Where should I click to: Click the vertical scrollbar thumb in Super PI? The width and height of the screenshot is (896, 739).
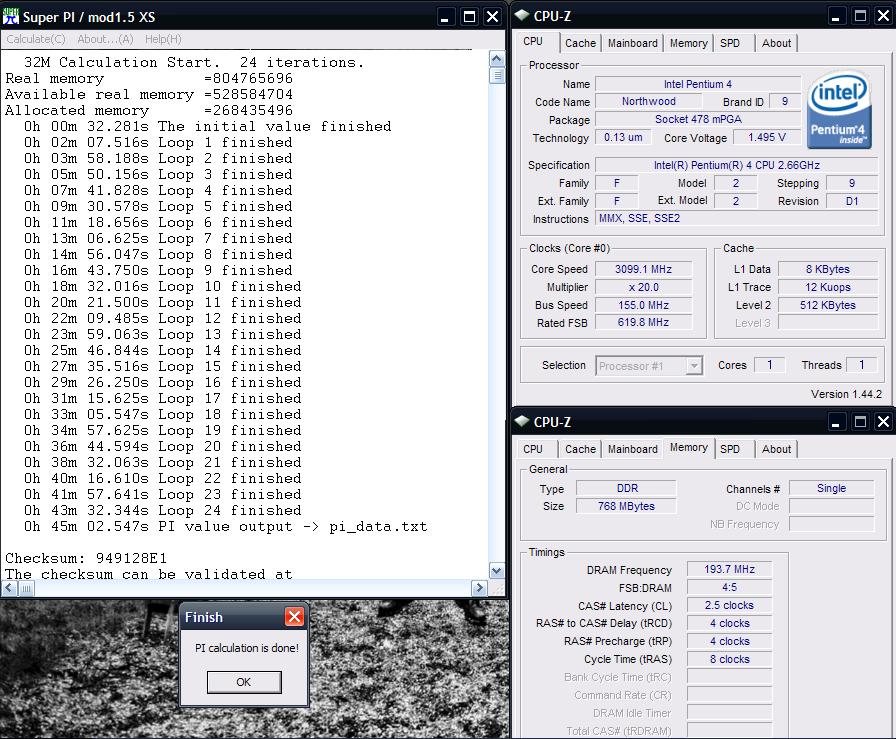point(497,75)
